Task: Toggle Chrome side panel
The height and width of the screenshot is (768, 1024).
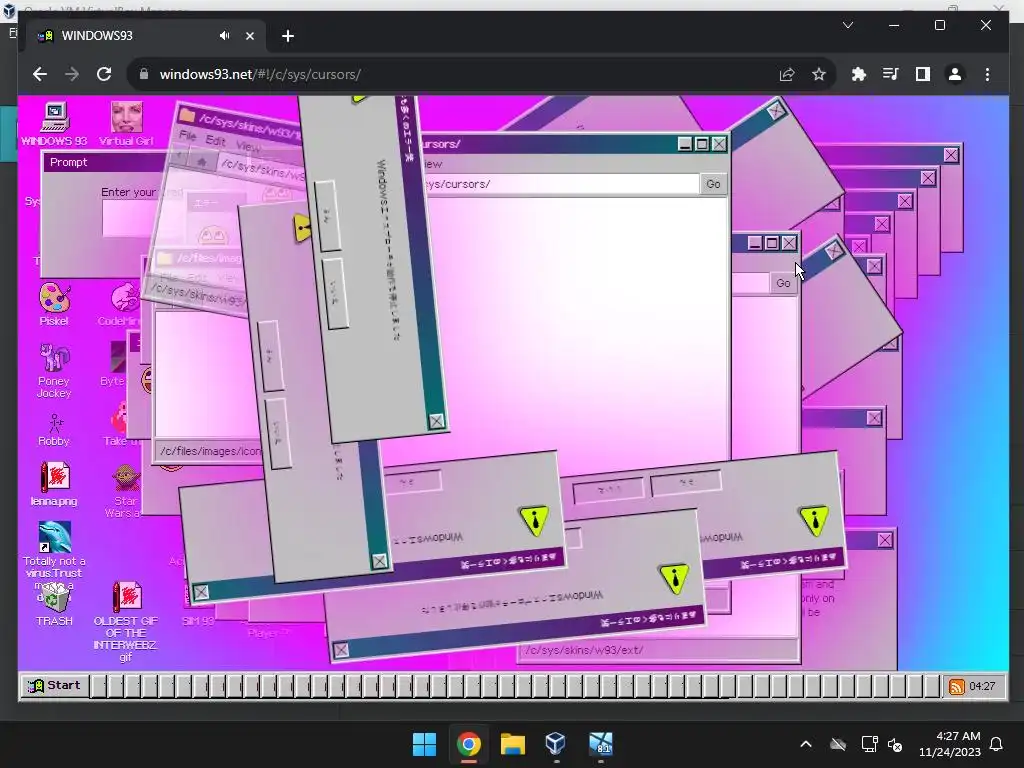Action: click(923, 74)
